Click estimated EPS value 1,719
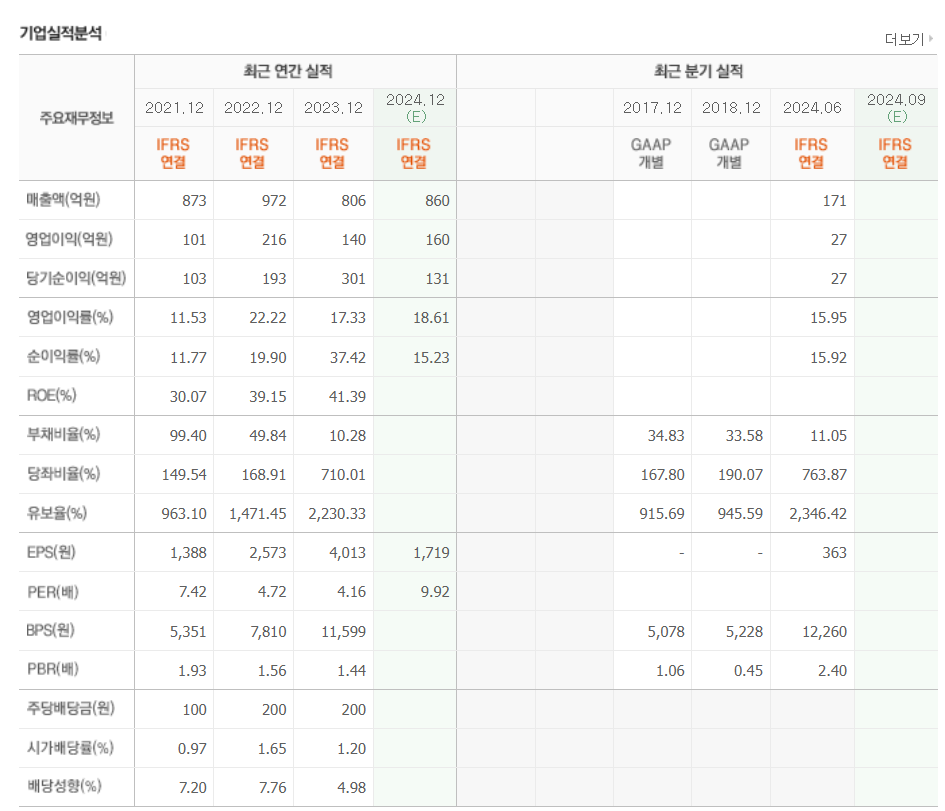 point(431,553)
